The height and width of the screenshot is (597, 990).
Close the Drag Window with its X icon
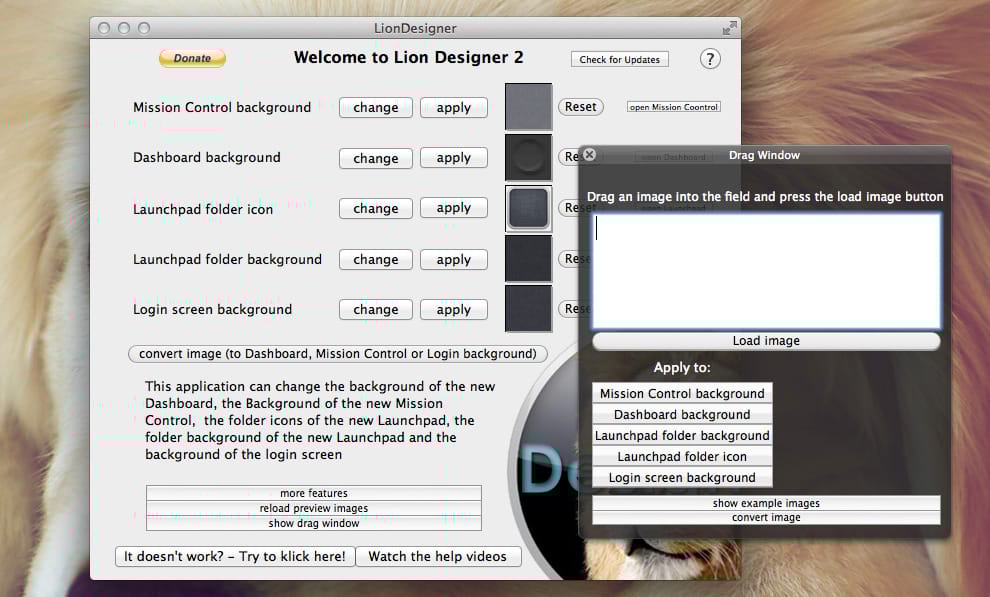click(x=590, y=155)
